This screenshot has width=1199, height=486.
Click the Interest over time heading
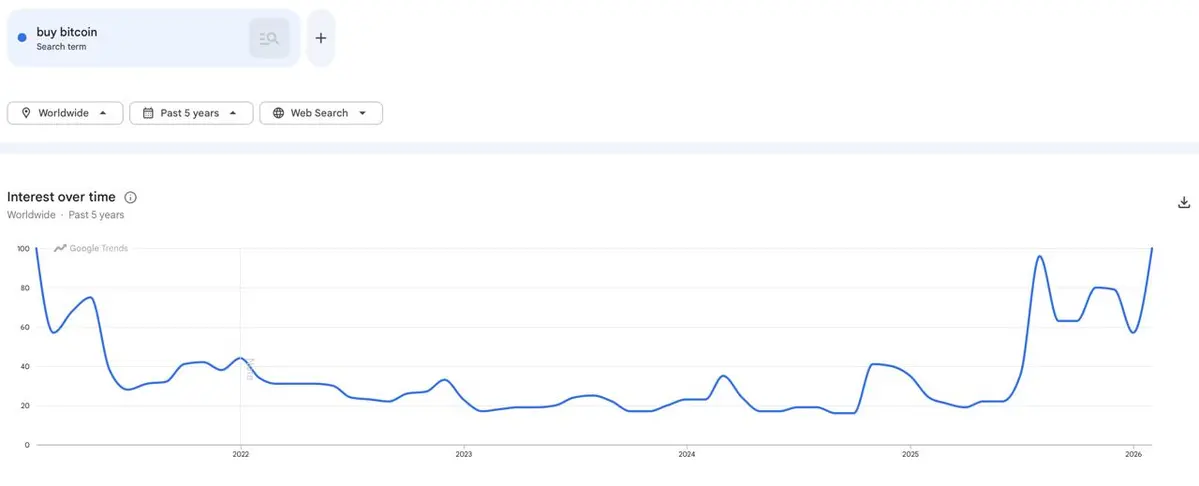click(61, 197)
